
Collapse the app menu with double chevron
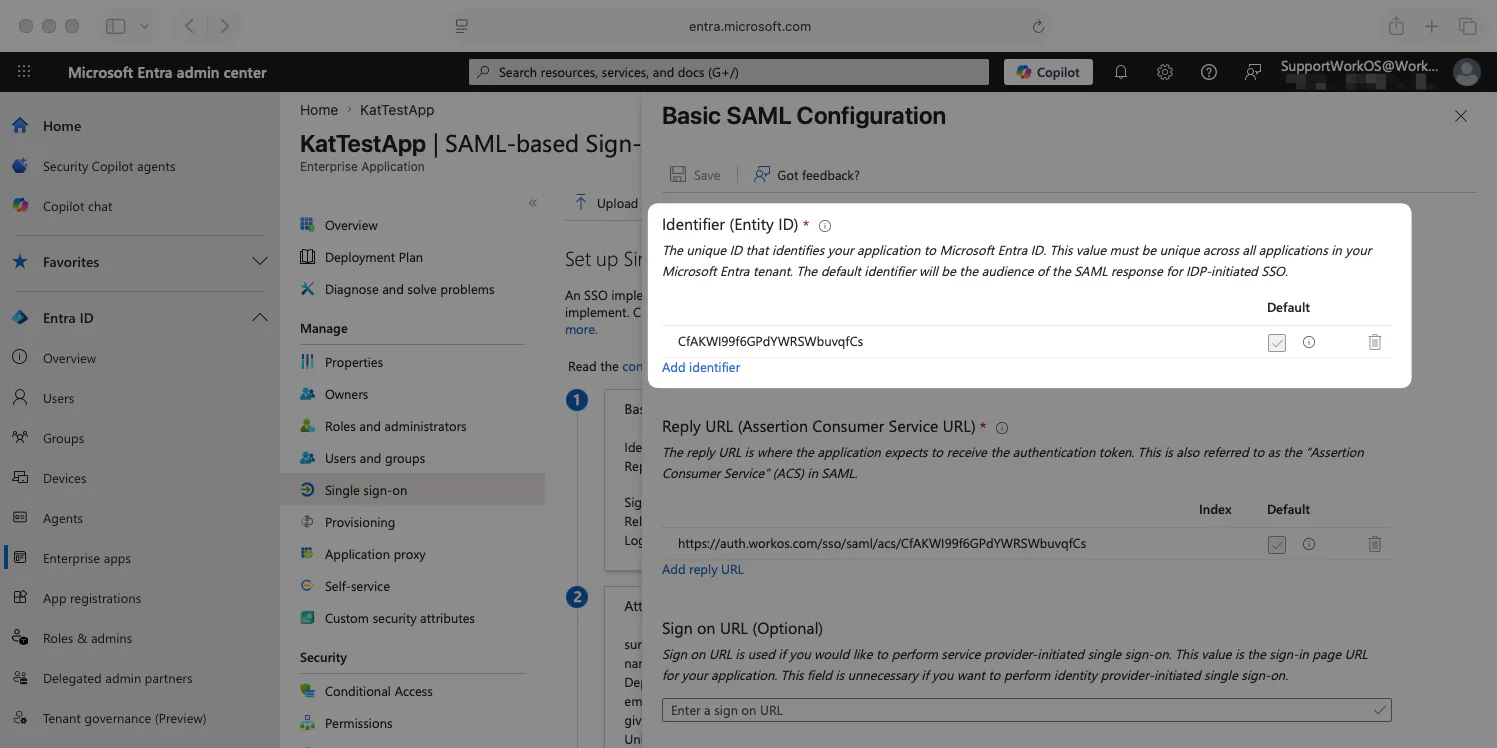click(x=533, y=203)
